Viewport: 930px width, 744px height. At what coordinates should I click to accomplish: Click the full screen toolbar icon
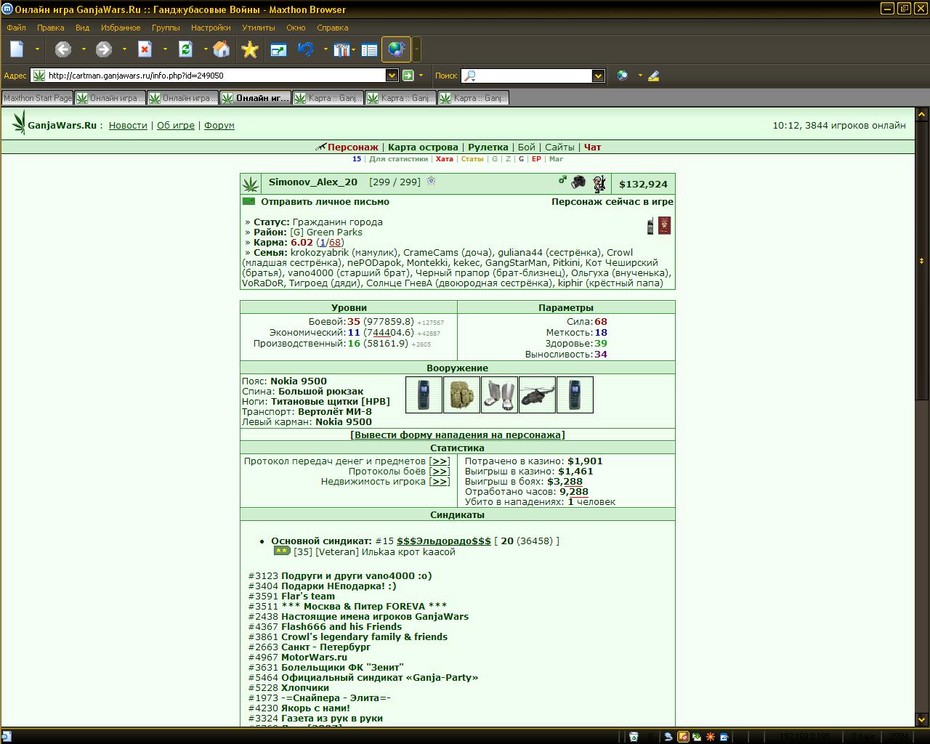pos(278,50)
